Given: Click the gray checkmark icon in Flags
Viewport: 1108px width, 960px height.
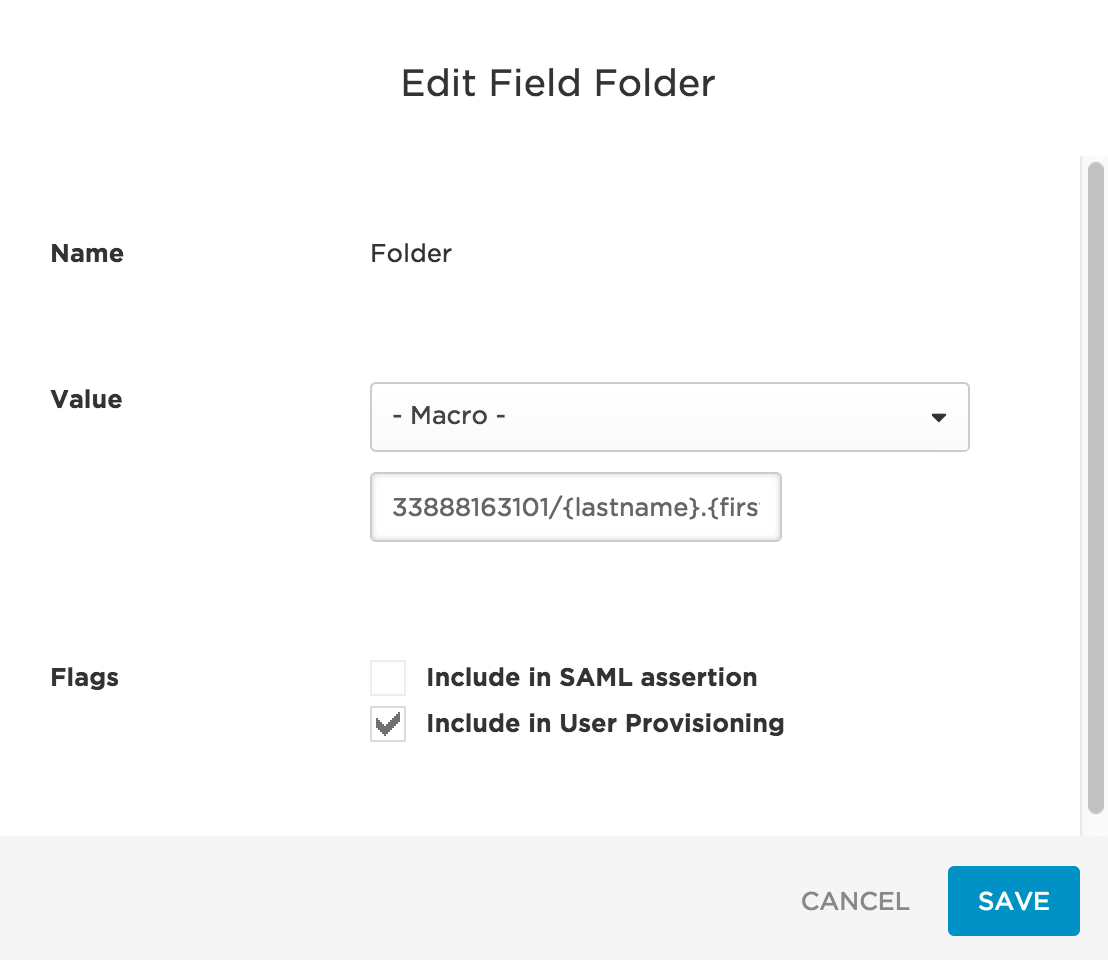Looking at the screenshot, I should click(x=388, y=724).
